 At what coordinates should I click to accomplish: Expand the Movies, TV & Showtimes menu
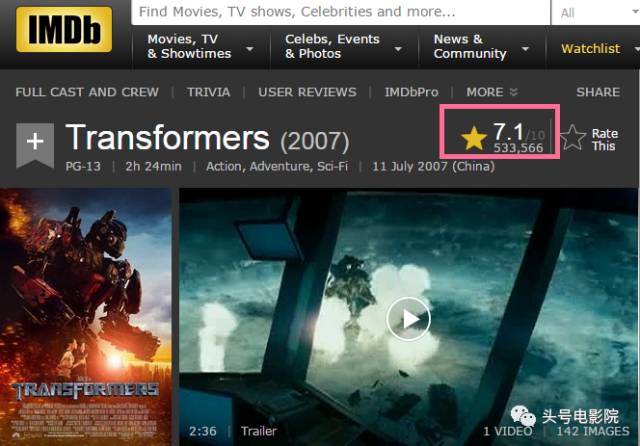(x=200, y=47)
